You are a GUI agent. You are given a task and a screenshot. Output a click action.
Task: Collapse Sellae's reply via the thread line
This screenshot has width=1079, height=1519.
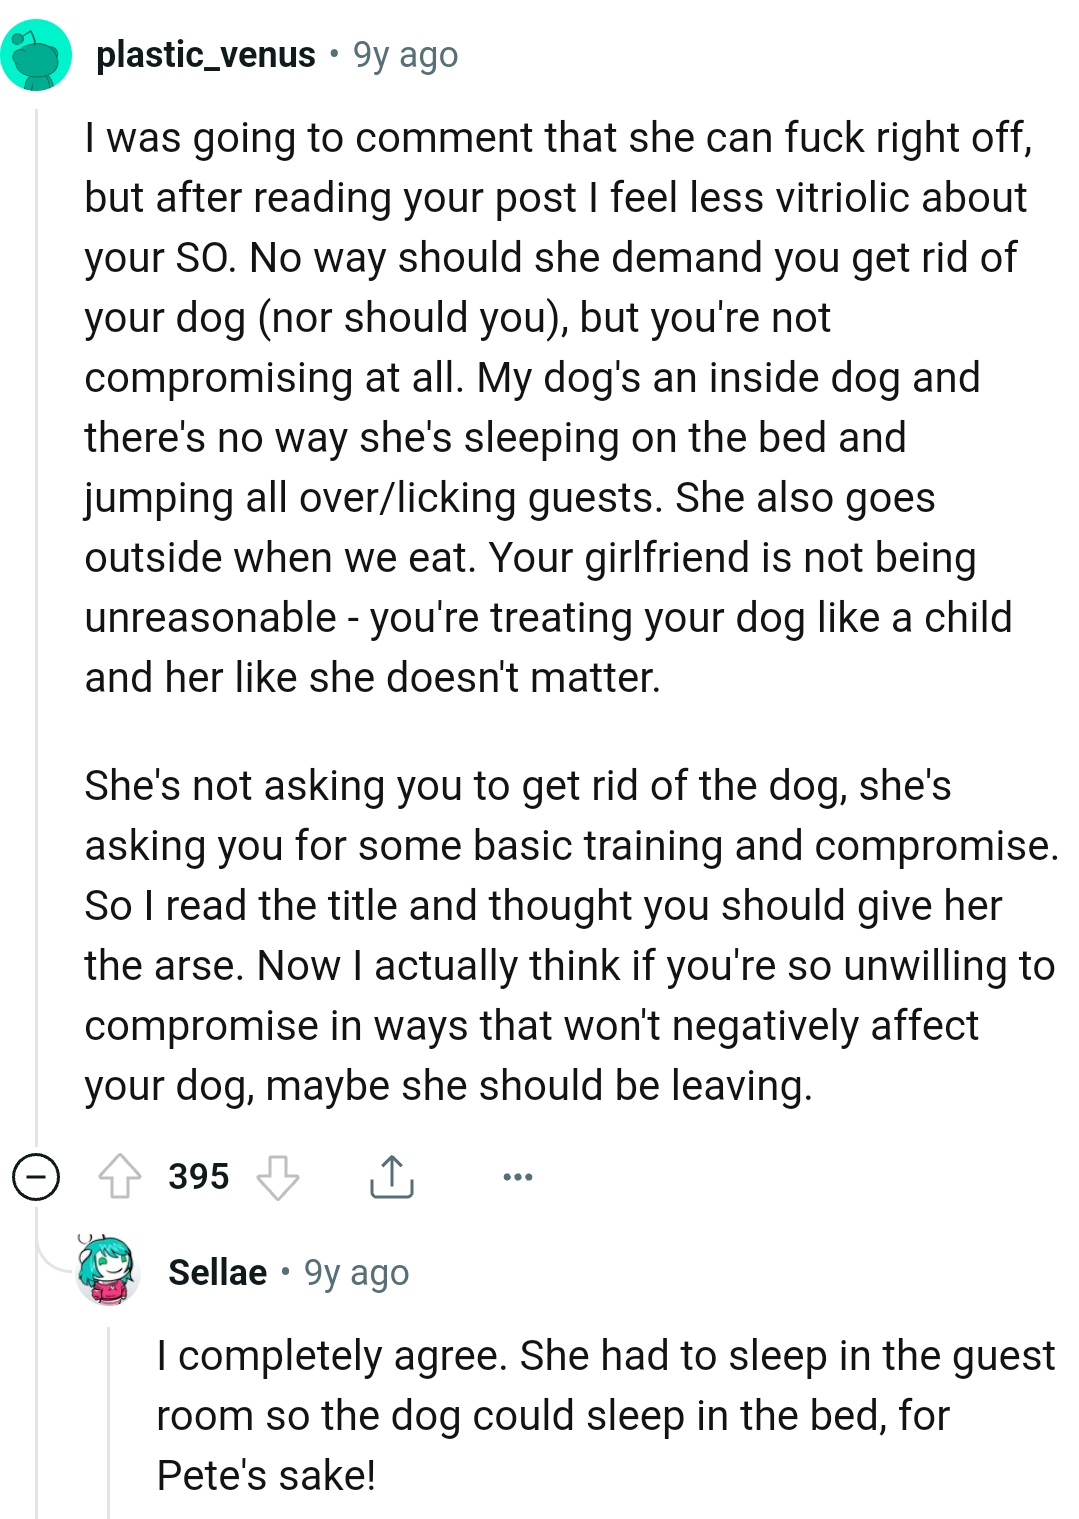pyautogui.click(x=110, y=1420)
